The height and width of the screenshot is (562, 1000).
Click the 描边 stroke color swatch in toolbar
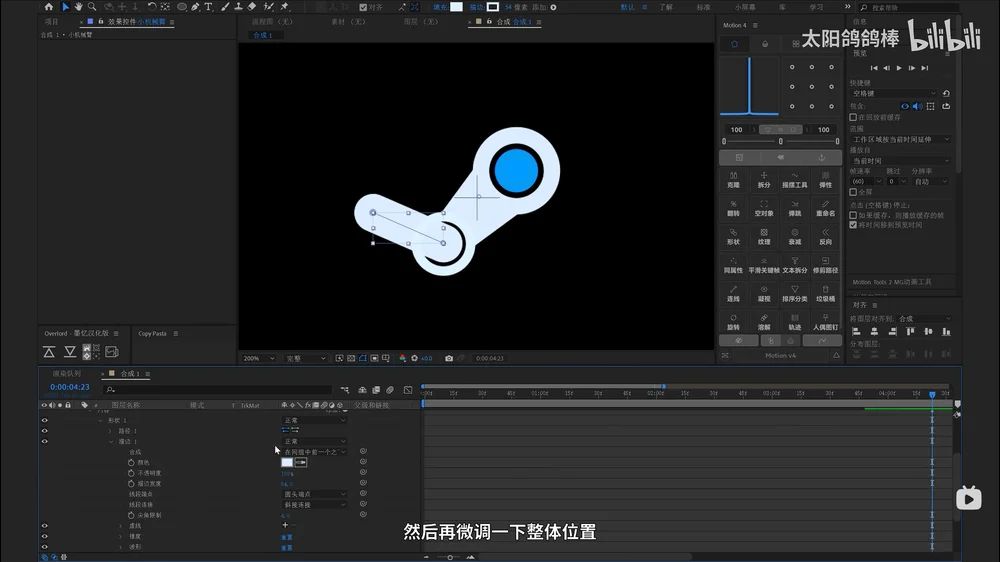pyautogui.click(x=493, y=7)
